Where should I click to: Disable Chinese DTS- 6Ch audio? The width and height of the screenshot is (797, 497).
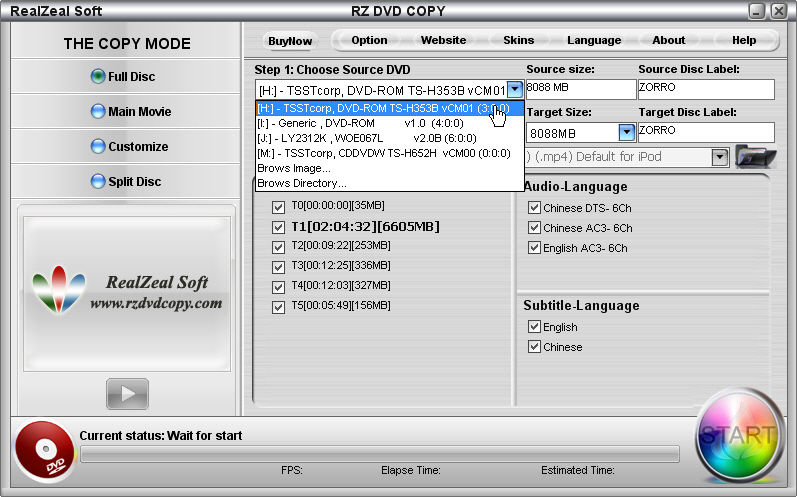534,208
